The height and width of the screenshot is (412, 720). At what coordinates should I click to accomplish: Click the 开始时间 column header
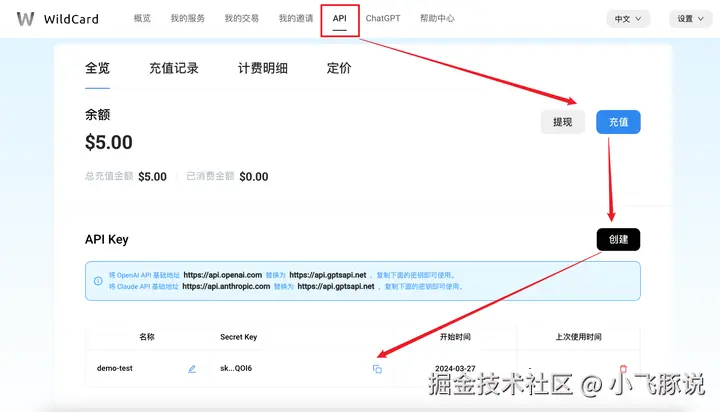pos(455,337)
